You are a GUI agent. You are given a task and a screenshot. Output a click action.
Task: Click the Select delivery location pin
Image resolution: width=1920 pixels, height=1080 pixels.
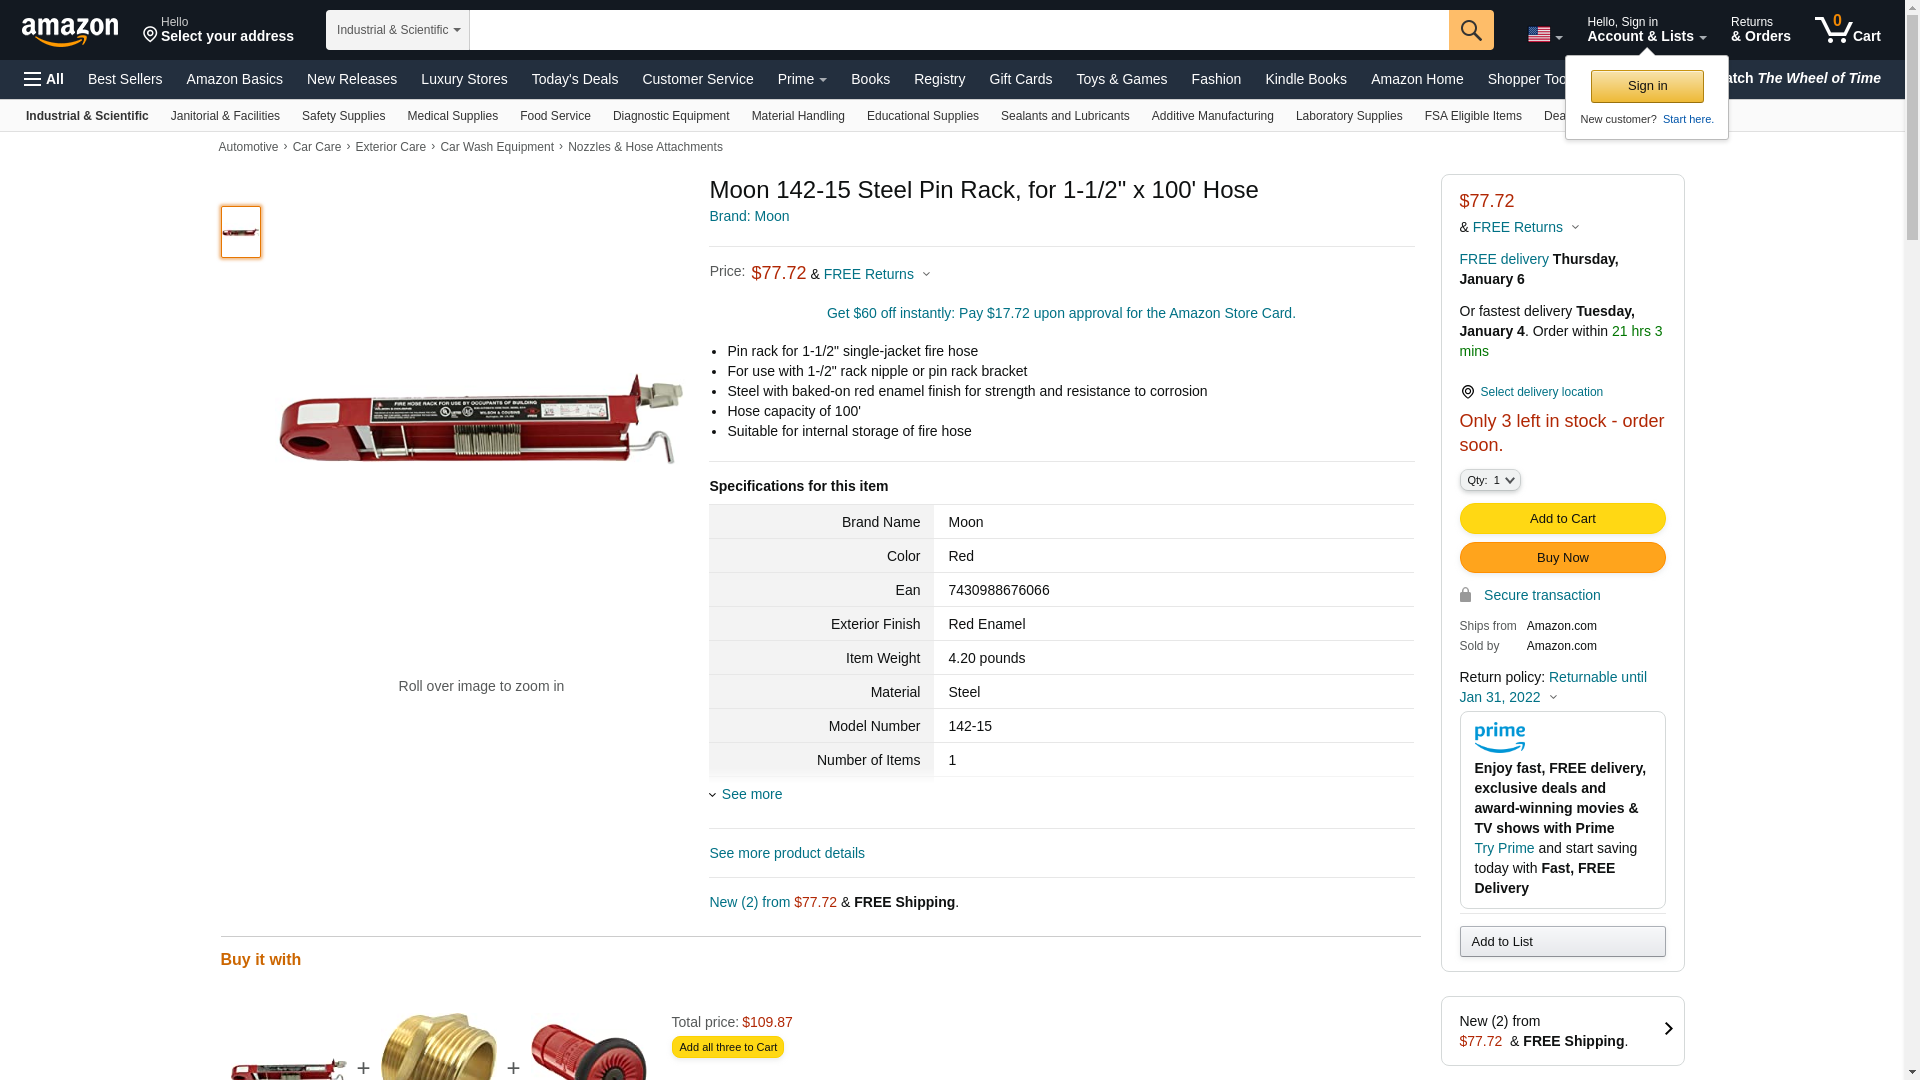1467,392
